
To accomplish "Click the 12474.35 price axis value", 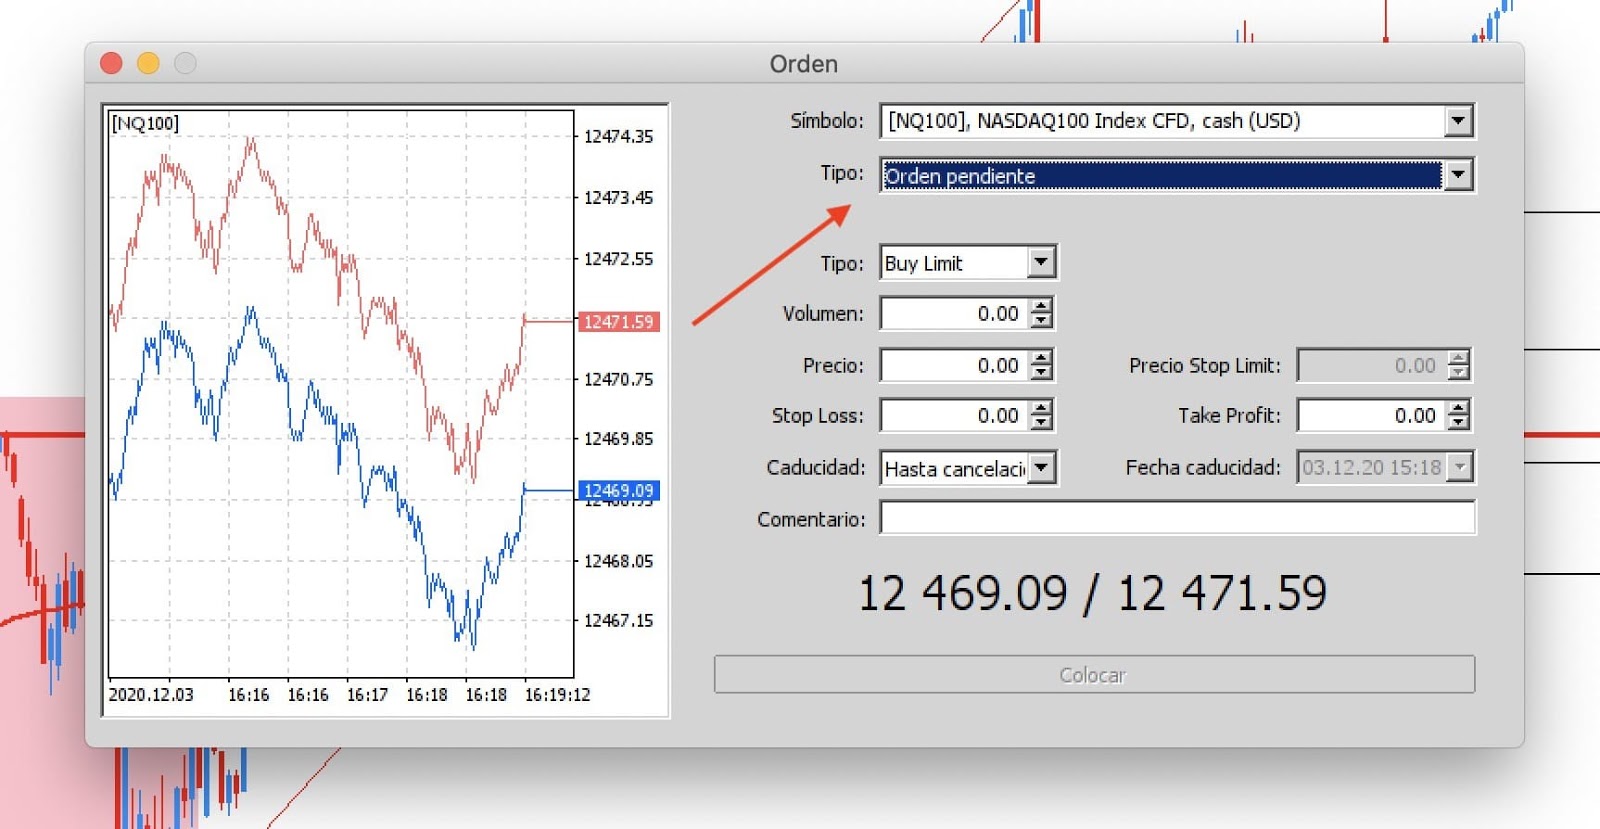I will [x=618, y=137].
